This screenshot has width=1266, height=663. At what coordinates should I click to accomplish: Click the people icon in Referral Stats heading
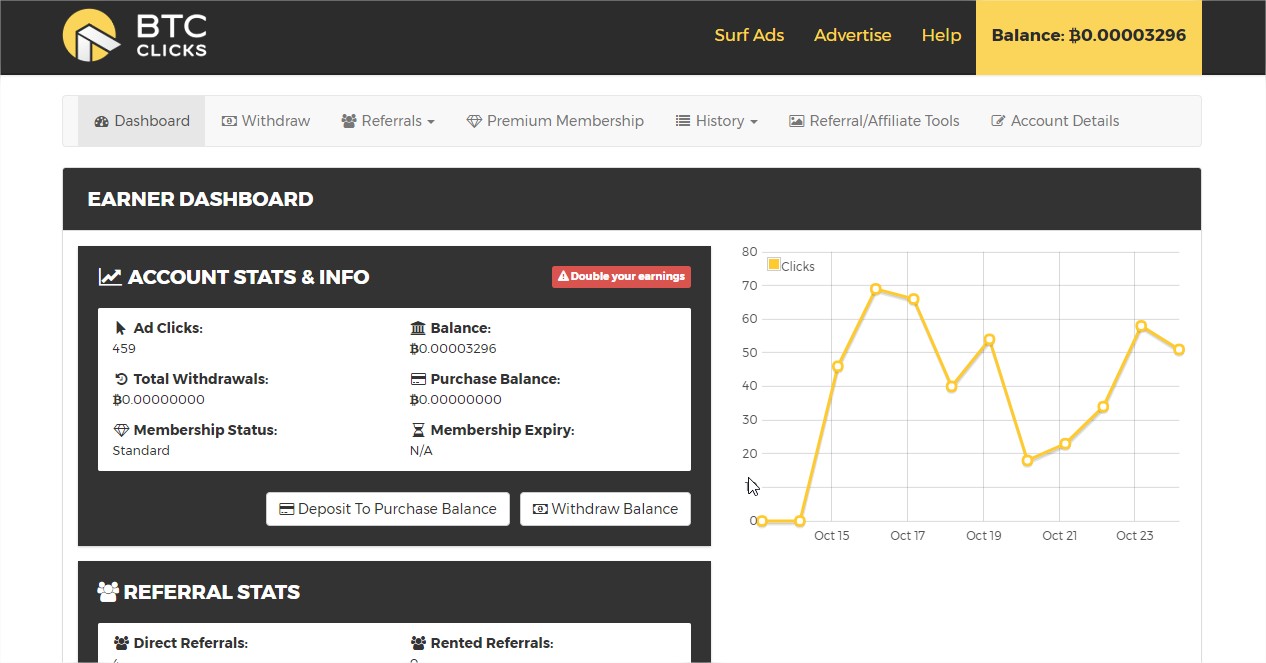[x=108, y=592]
